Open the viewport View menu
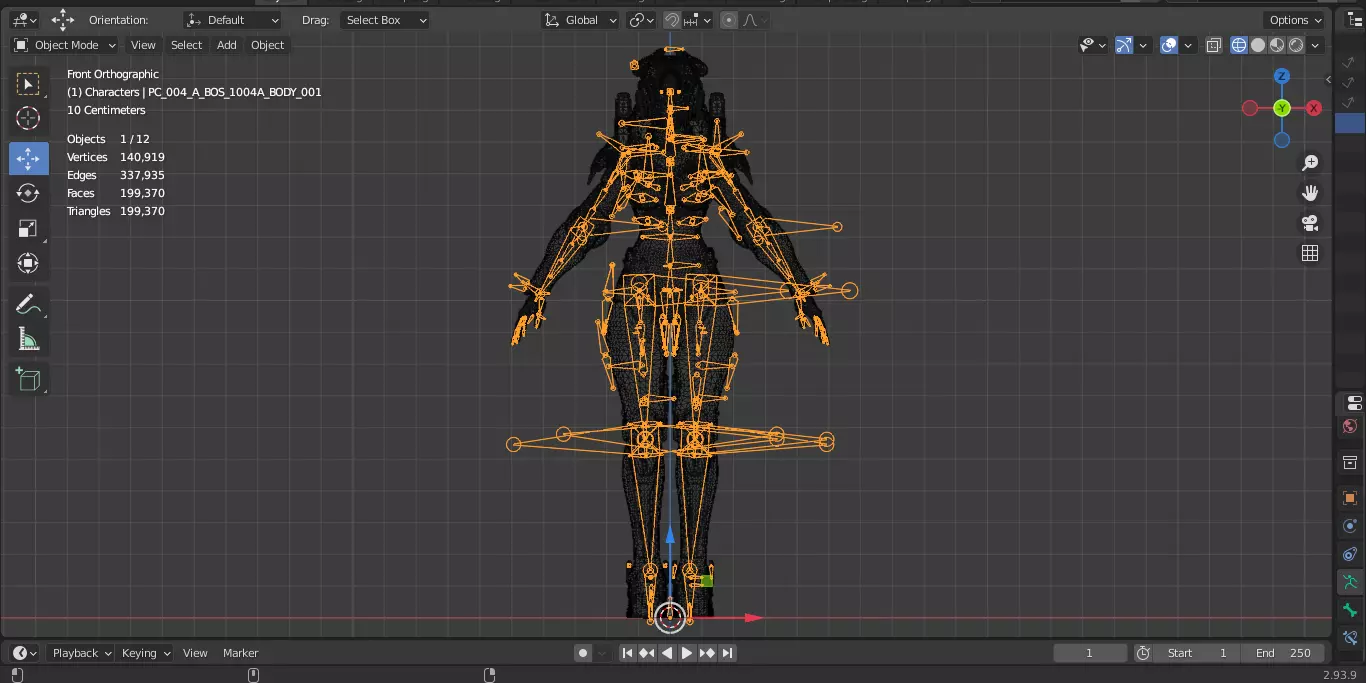The width and height of the screenshot is (1366, 683). click(x=143, y=45)
